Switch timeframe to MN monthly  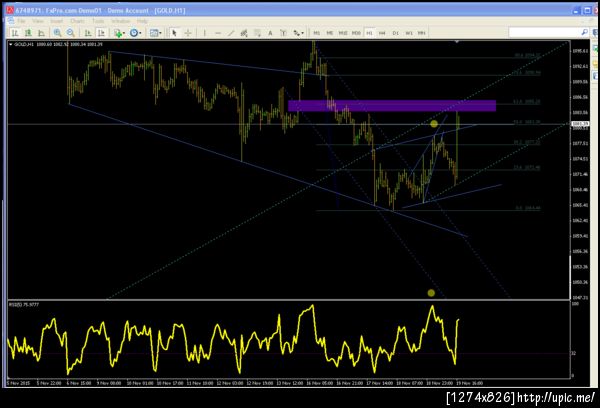tap(421, 33)
